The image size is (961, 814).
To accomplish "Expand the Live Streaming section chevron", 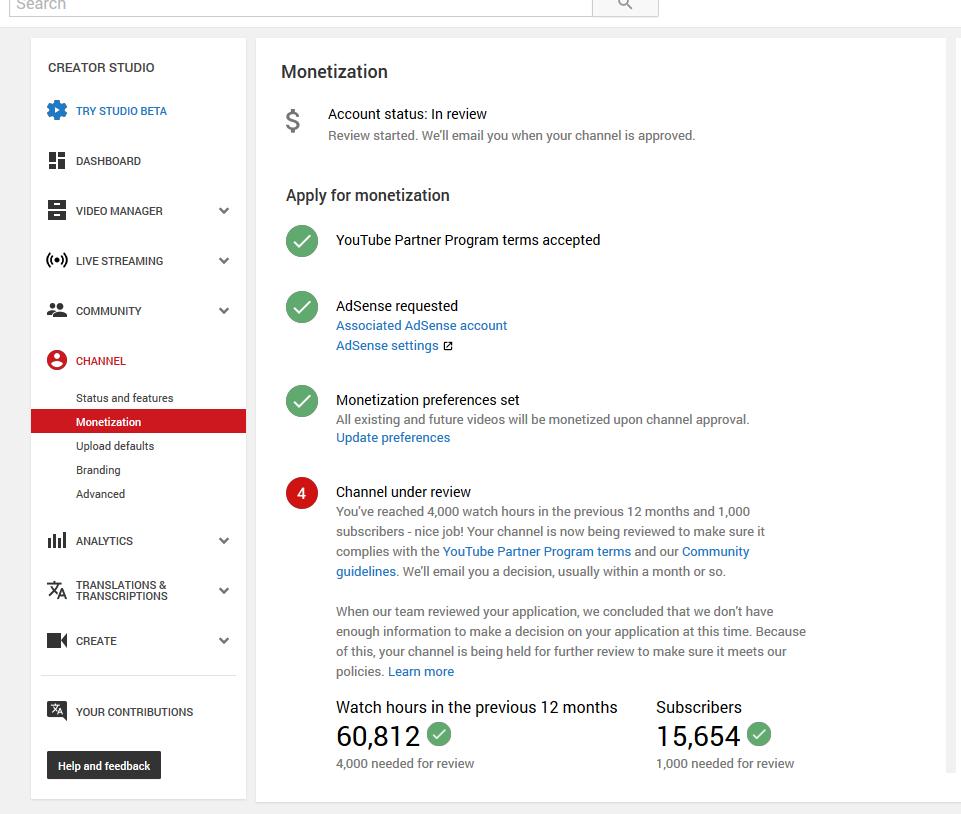I will 224,261.
